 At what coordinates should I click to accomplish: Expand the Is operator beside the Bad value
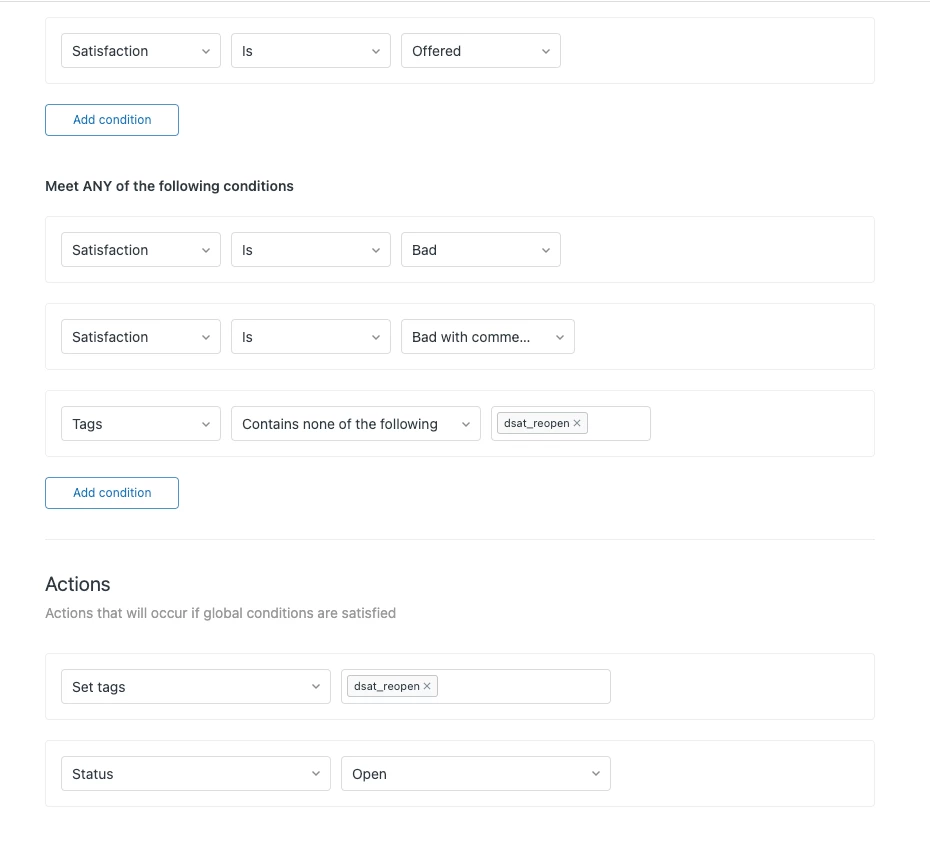[x=310, y=250]
